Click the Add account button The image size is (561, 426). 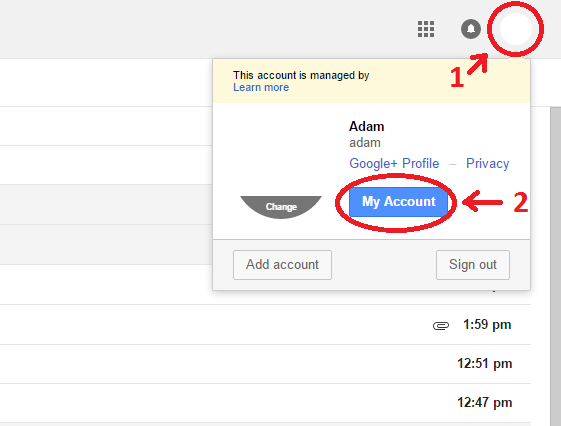282,265
